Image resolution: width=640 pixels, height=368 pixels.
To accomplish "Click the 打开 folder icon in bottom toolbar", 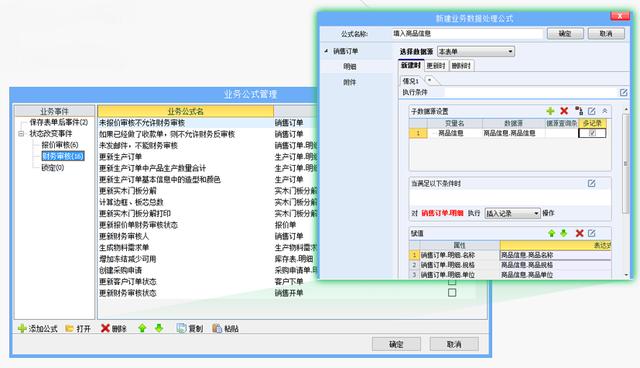I will coord(70,328).
